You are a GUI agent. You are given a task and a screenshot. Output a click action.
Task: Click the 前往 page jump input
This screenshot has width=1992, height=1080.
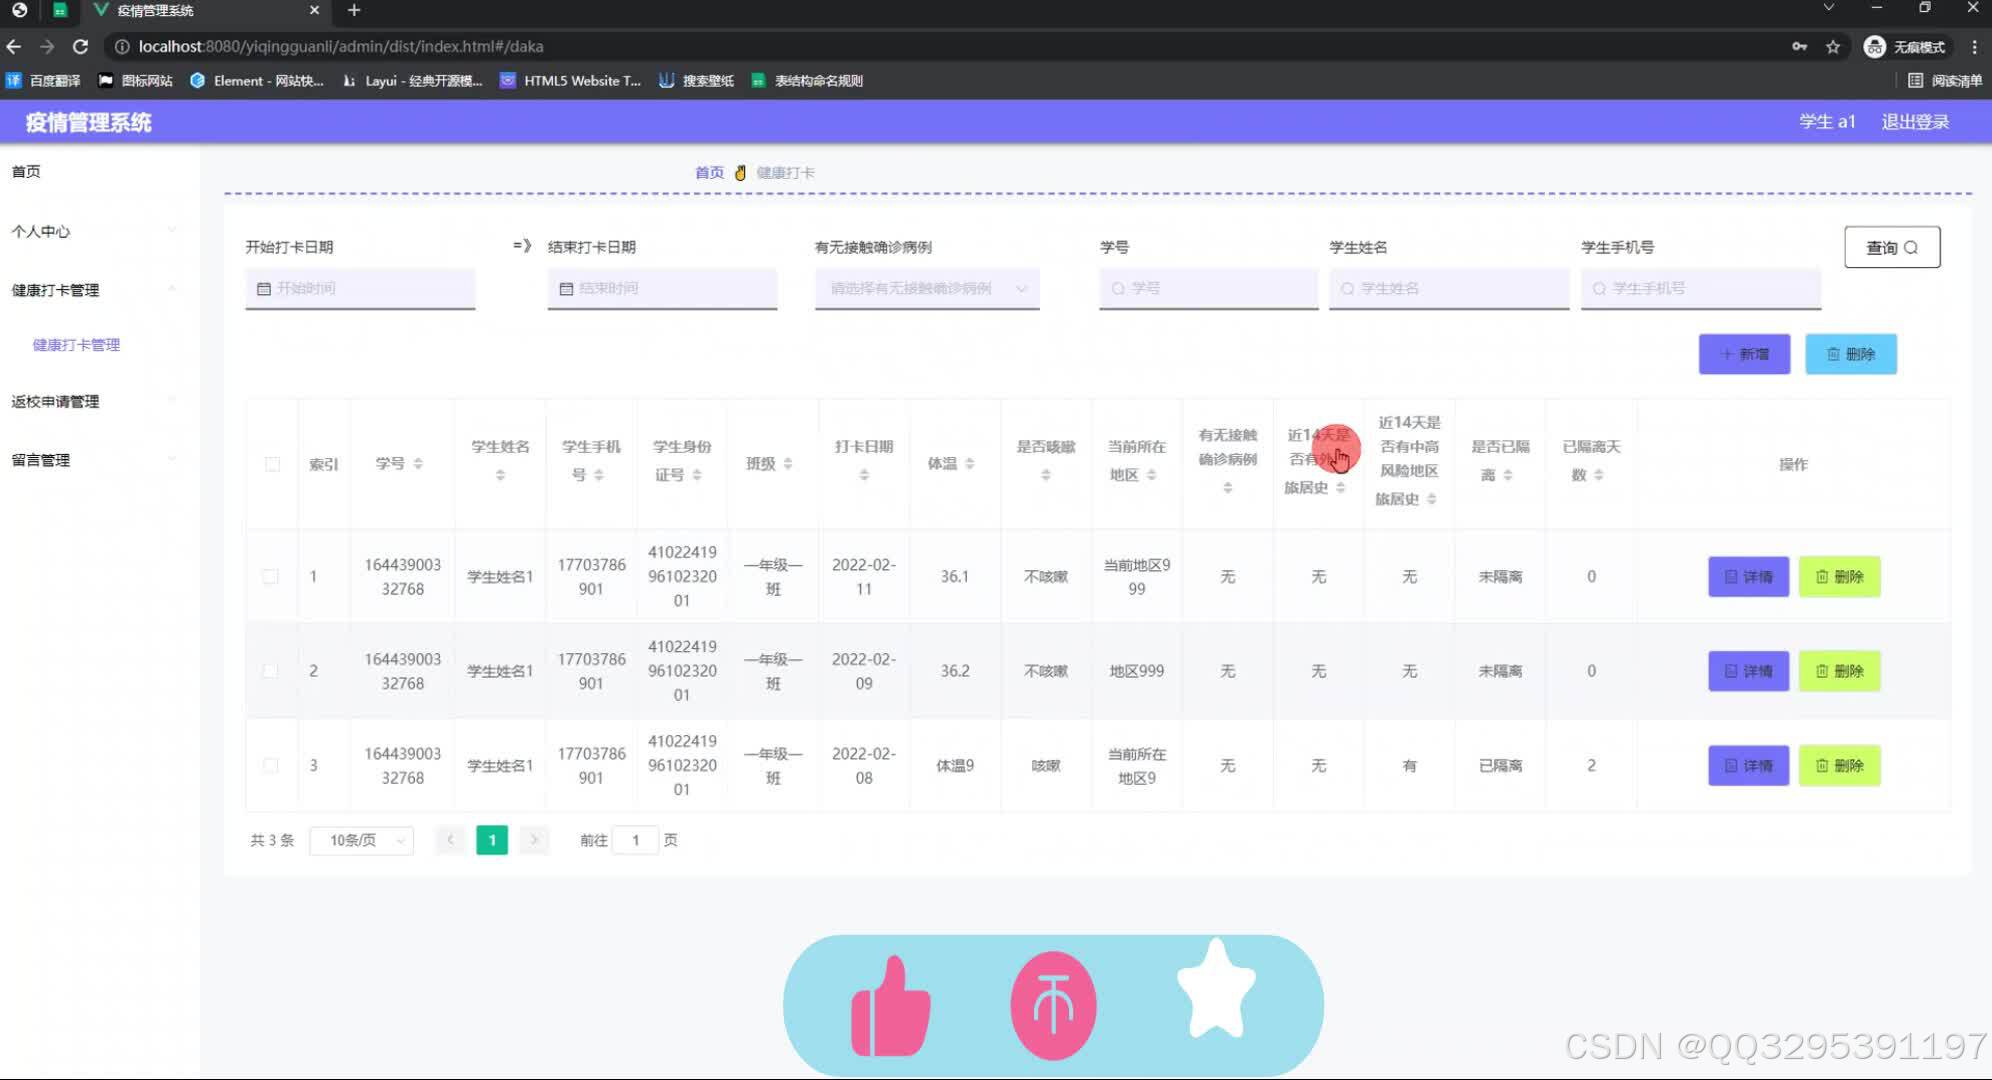(x=635, y=840)
